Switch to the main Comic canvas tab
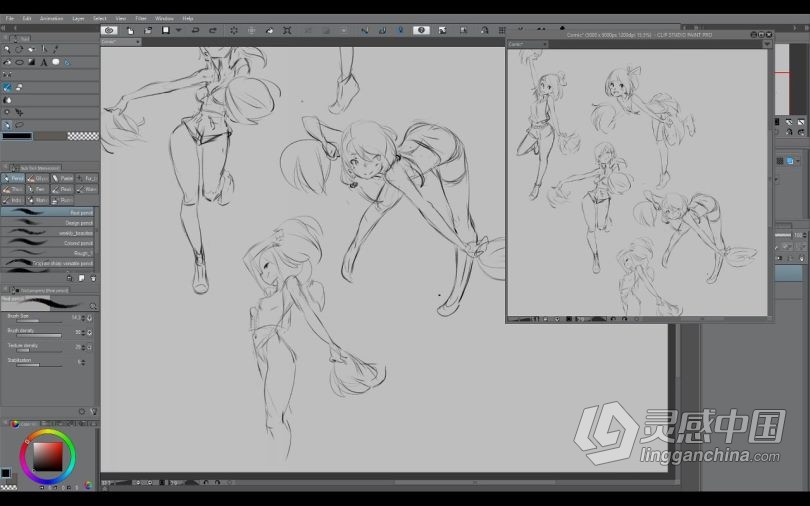This screenshot has width=810, height=506. tap(120, 42)
